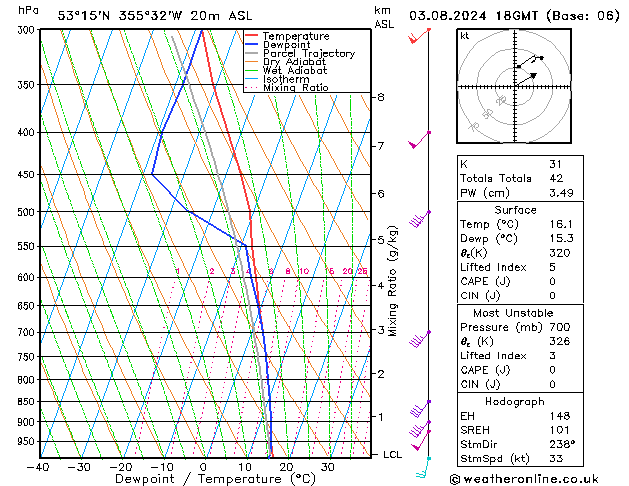Click the 850 hPa wind barb
The height and width of the screenshot is (486, 629).
420,409
